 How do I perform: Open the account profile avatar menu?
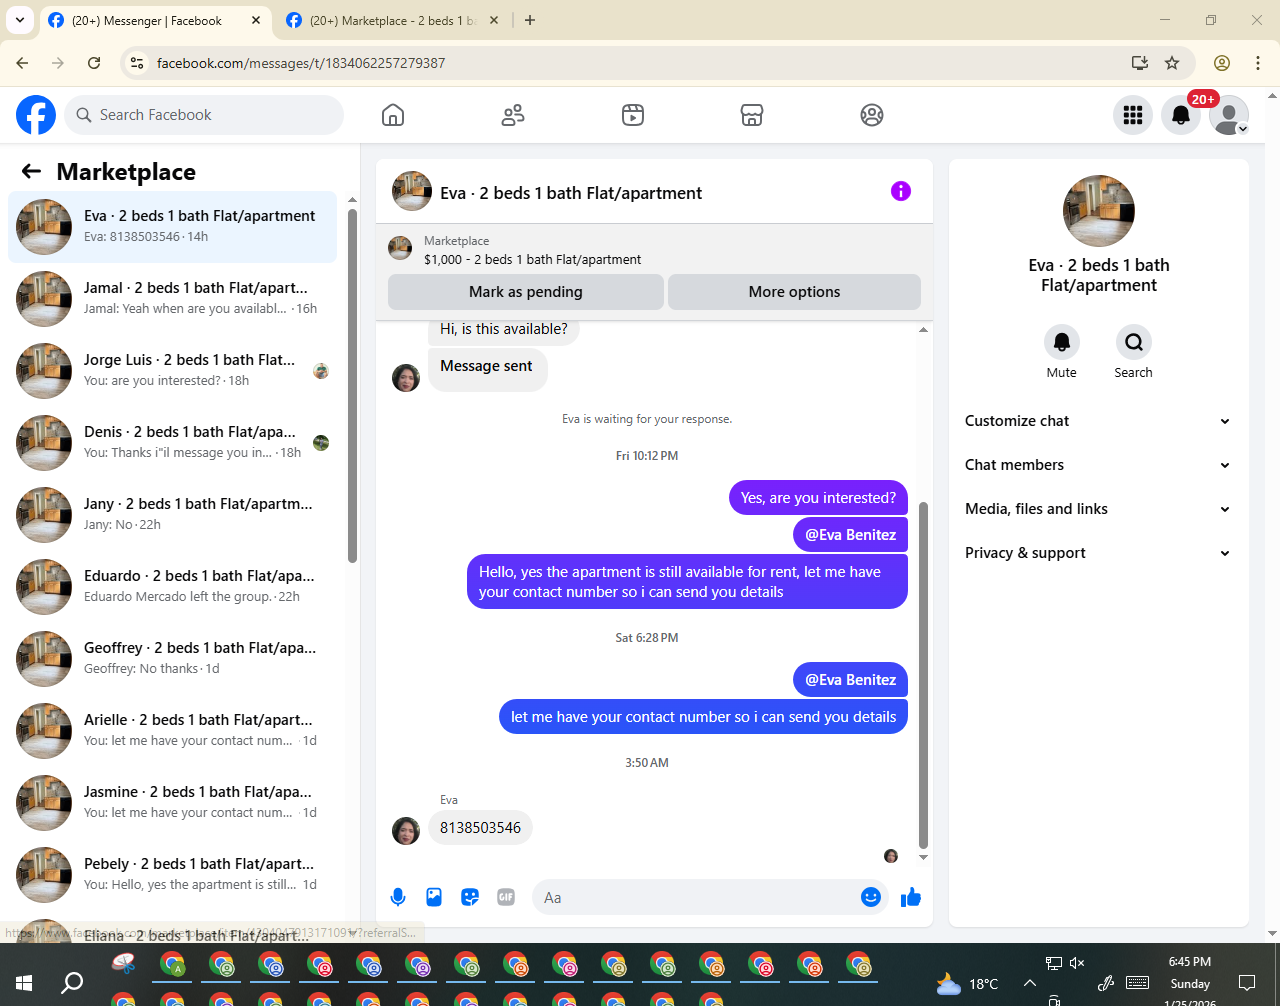click(x=1229, y=115)
